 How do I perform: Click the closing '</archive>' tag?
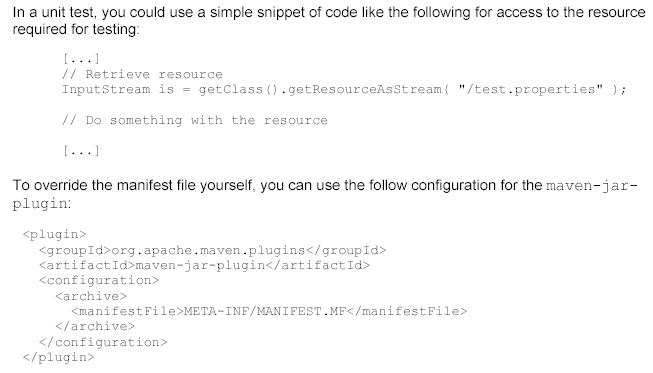tap(95, 326)
